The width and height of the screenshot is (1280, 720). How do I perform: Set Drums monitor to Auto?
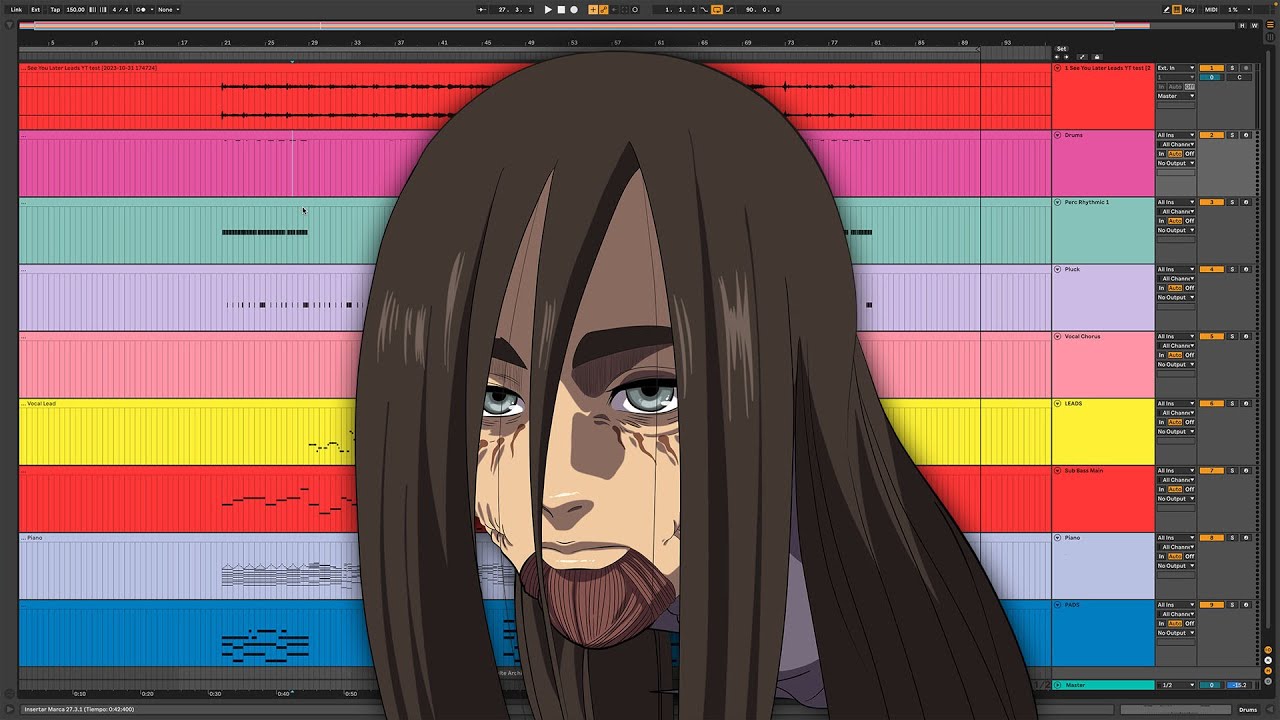[x=1175, y=154]
